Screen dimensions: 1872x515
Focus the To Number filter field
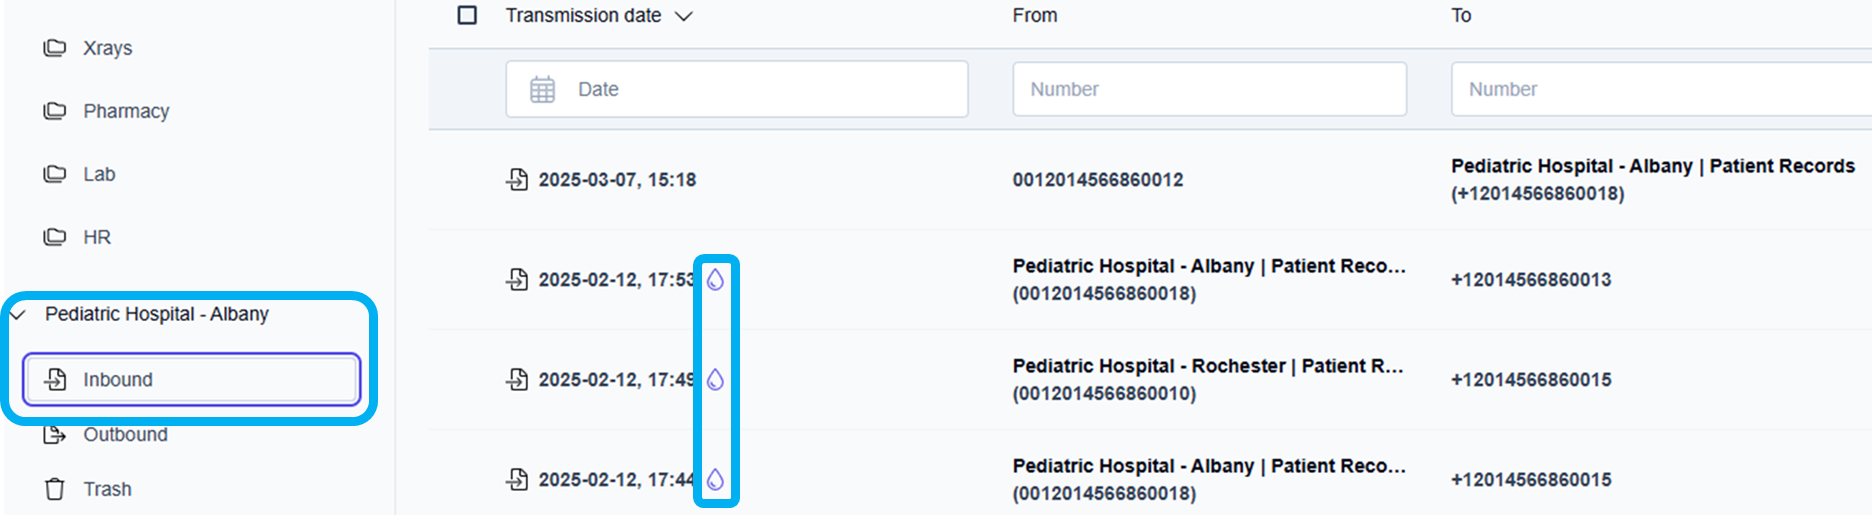tap(1660, 89)
